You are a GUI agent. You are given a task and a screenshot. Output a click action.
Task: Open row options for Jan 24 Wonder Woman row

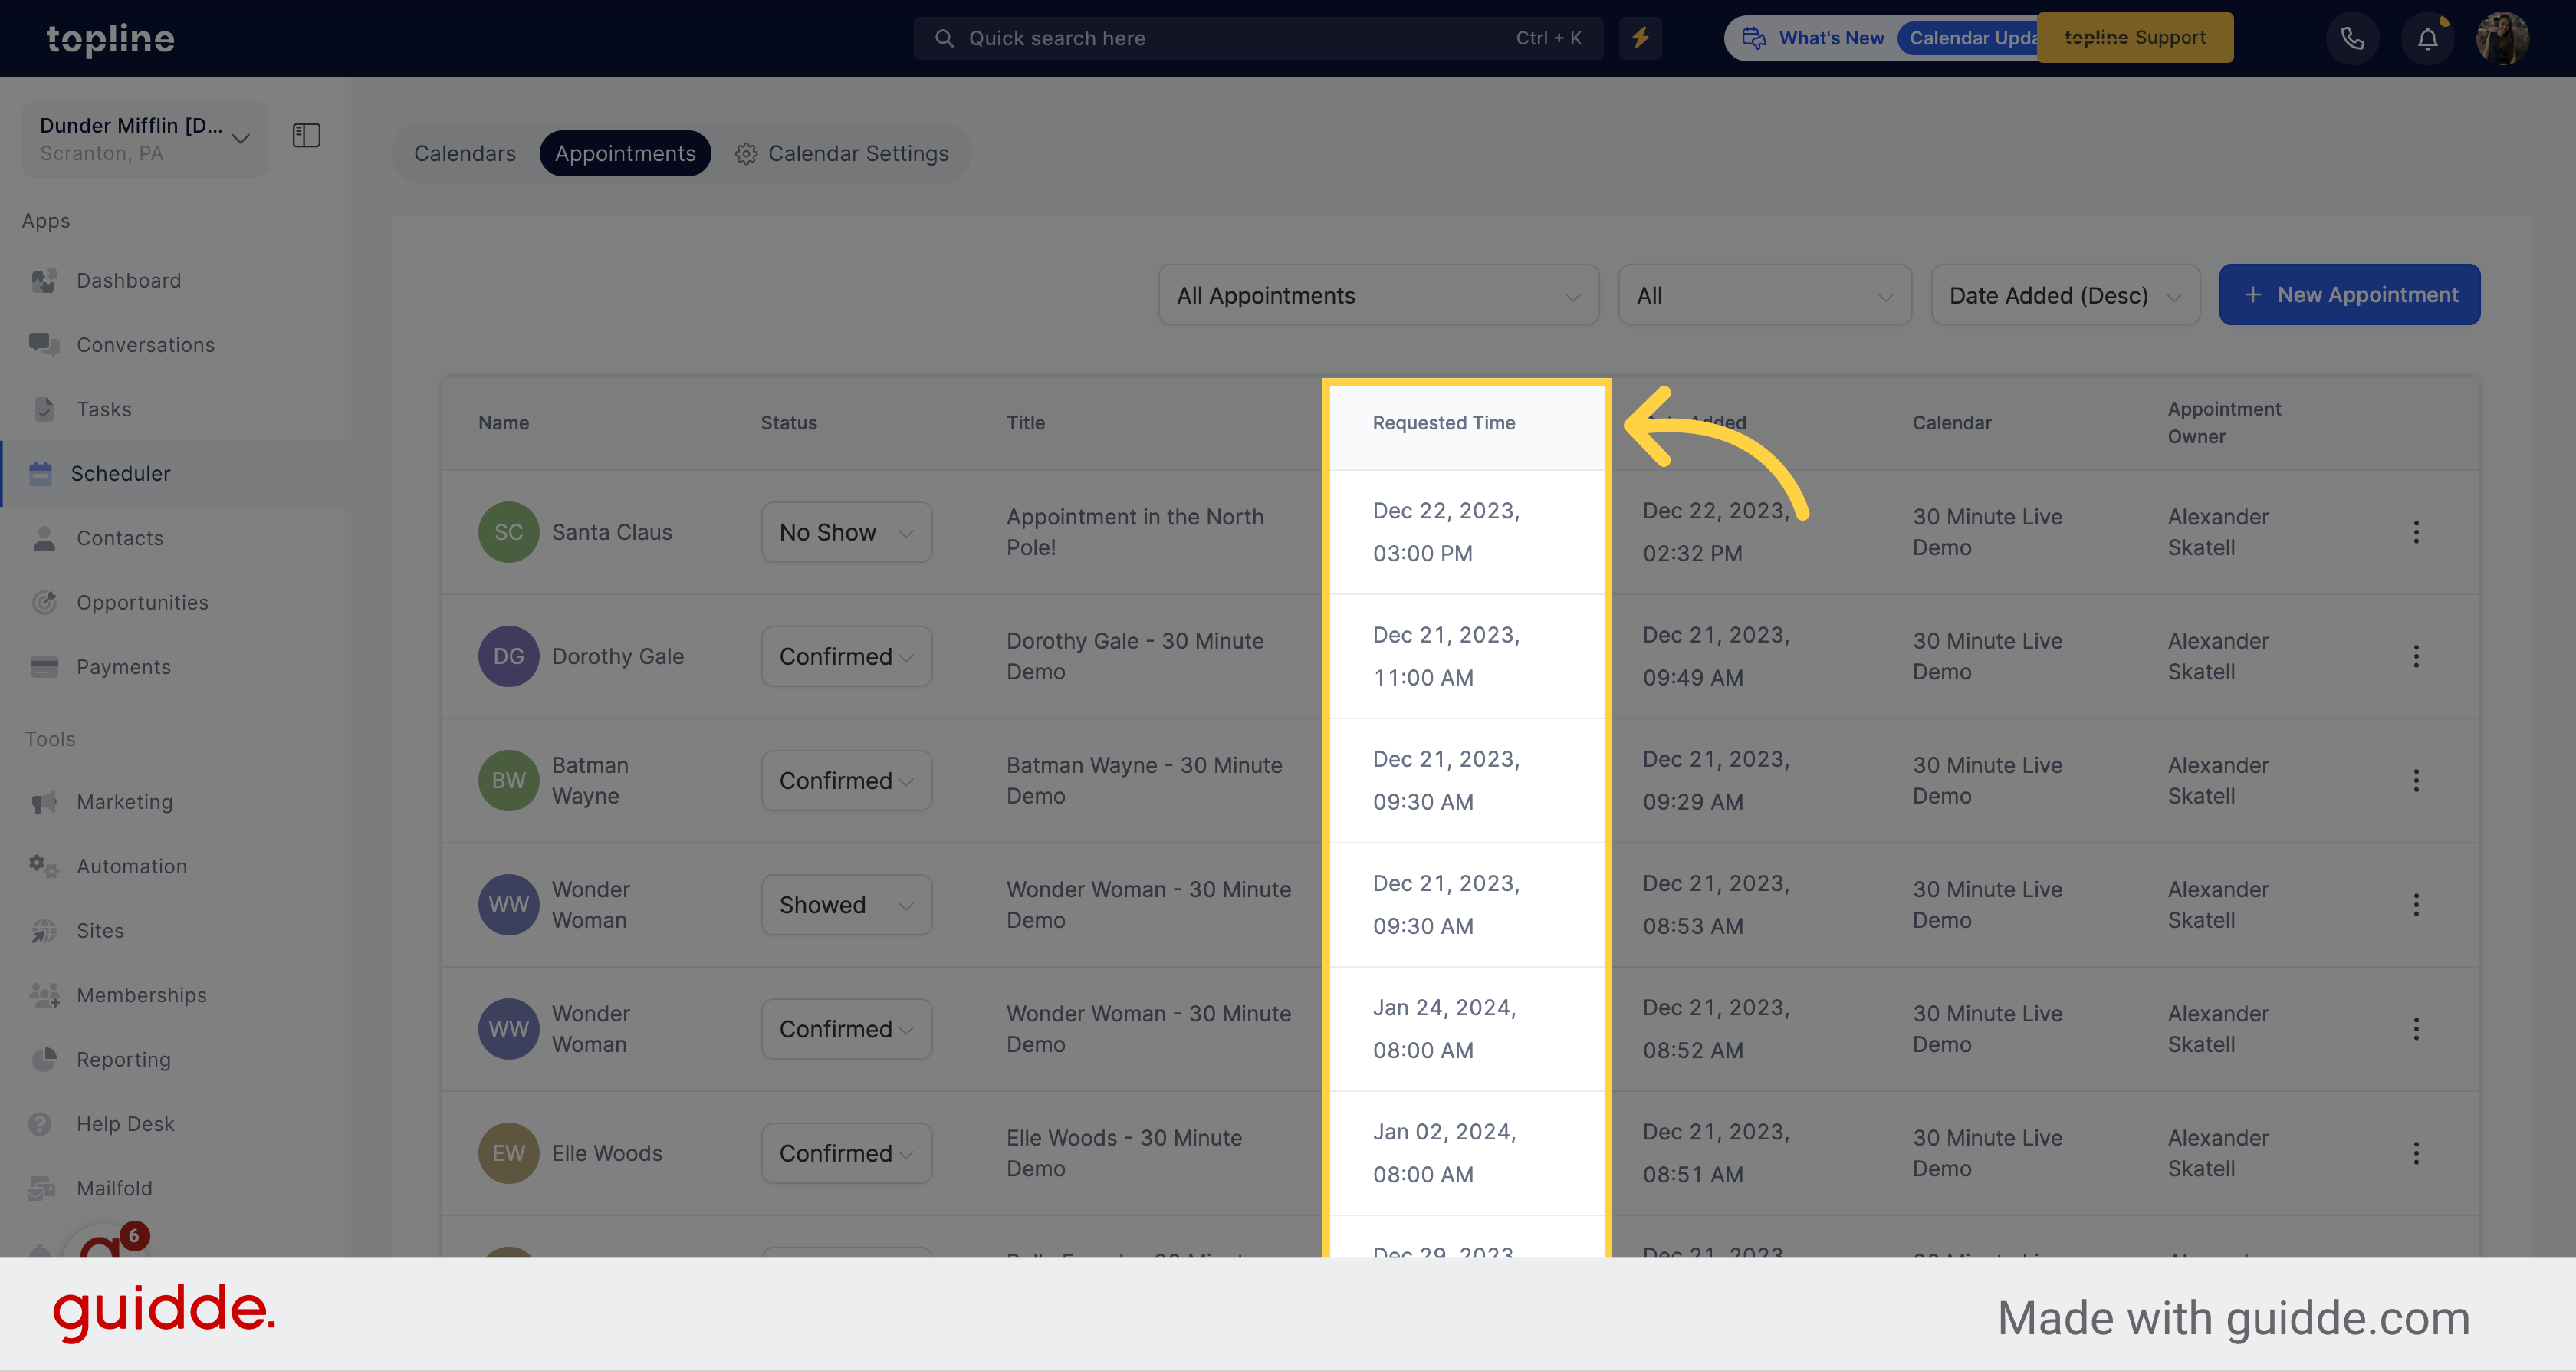click(2416, 1029)
